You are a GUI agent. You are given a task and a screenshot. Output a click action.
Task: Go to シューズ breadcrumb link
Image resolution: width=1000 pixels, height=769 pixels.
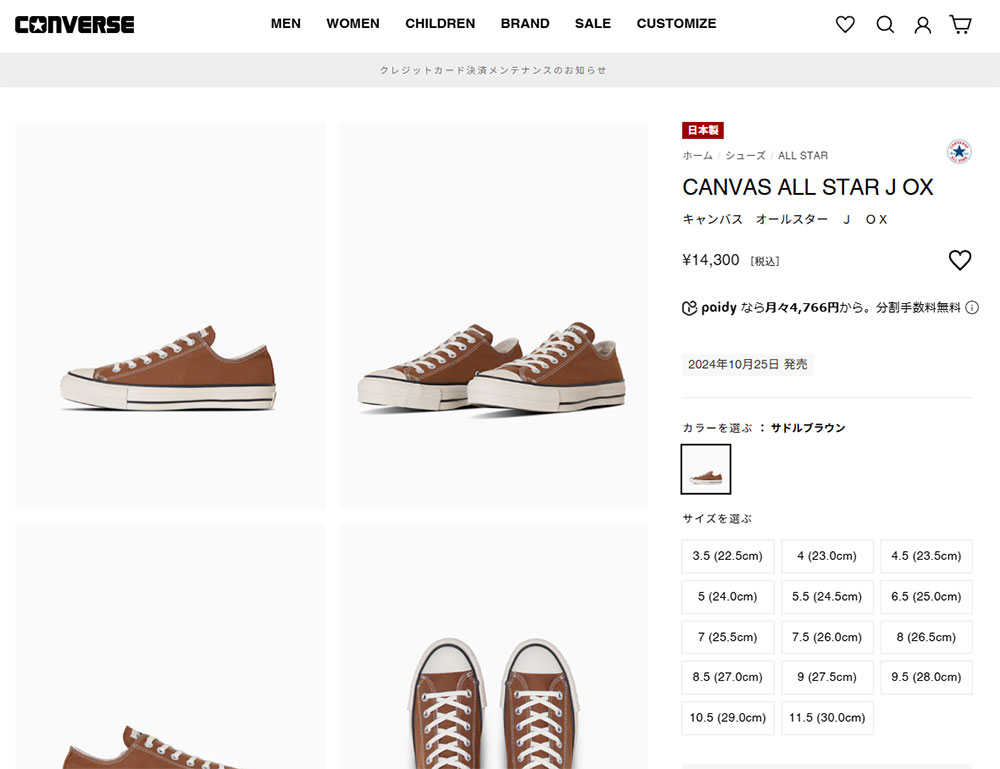pyautogui.click(x=745, y=156)
